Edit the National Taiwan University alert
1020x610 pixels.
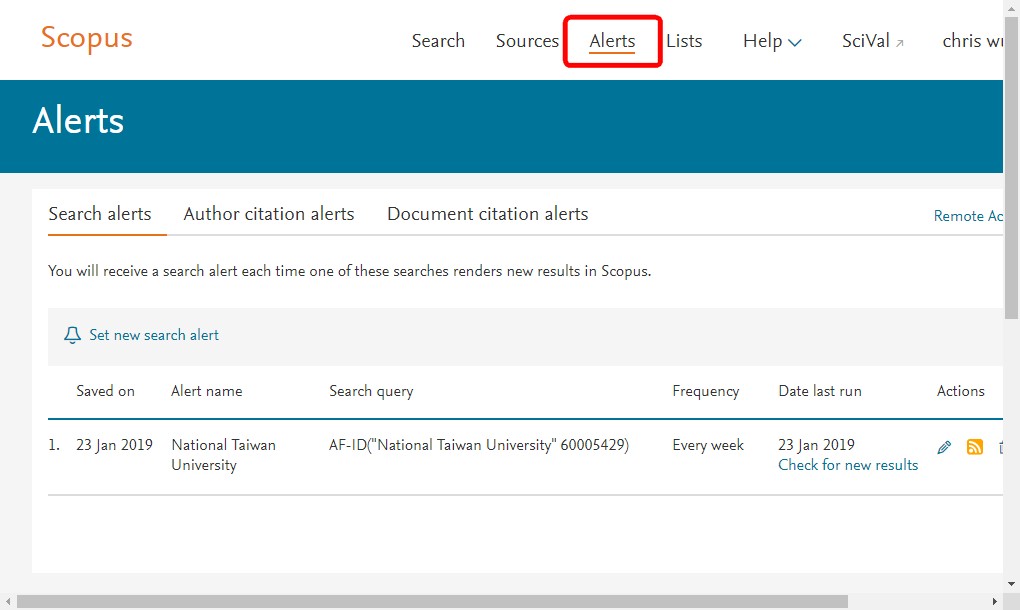point(944,447)
